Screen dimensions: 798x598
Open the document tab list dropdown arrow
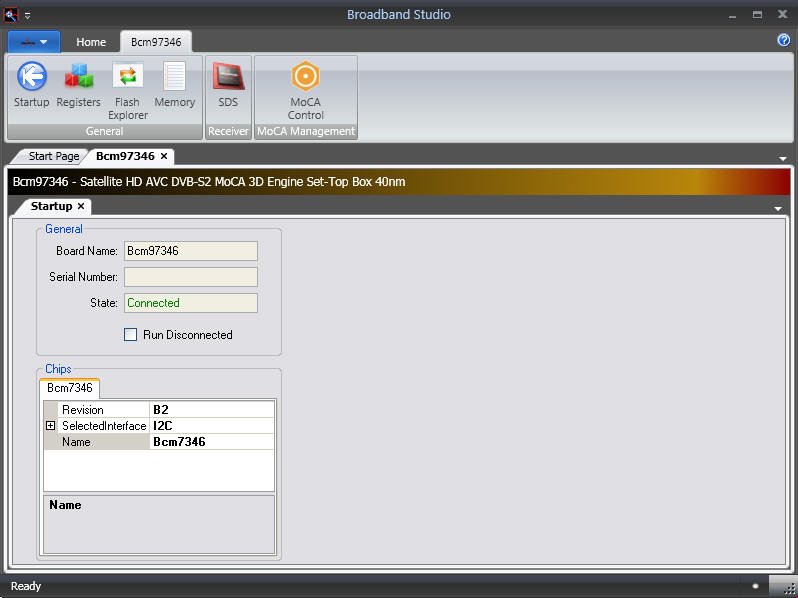click(782, 158)
